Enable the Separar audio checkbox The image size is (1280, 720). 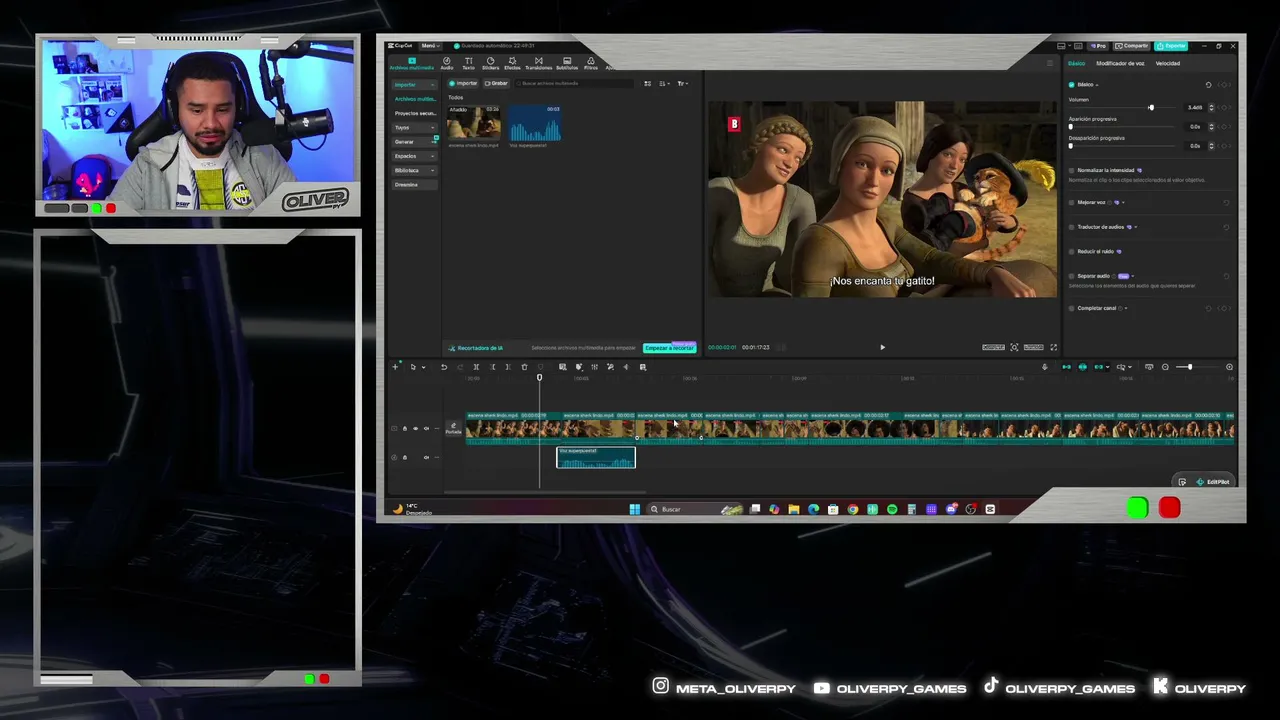[x=1071, y=276]
